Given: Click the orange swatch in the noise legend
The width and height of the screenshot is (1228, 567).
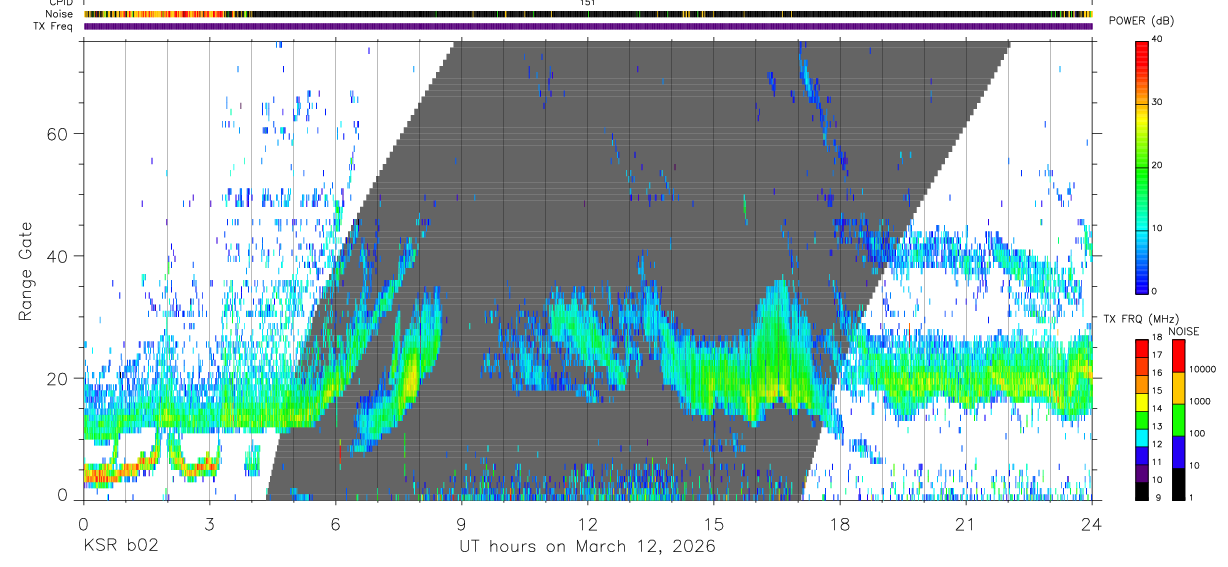Looking at the screenshot, I should click(x=1178, y=387).
